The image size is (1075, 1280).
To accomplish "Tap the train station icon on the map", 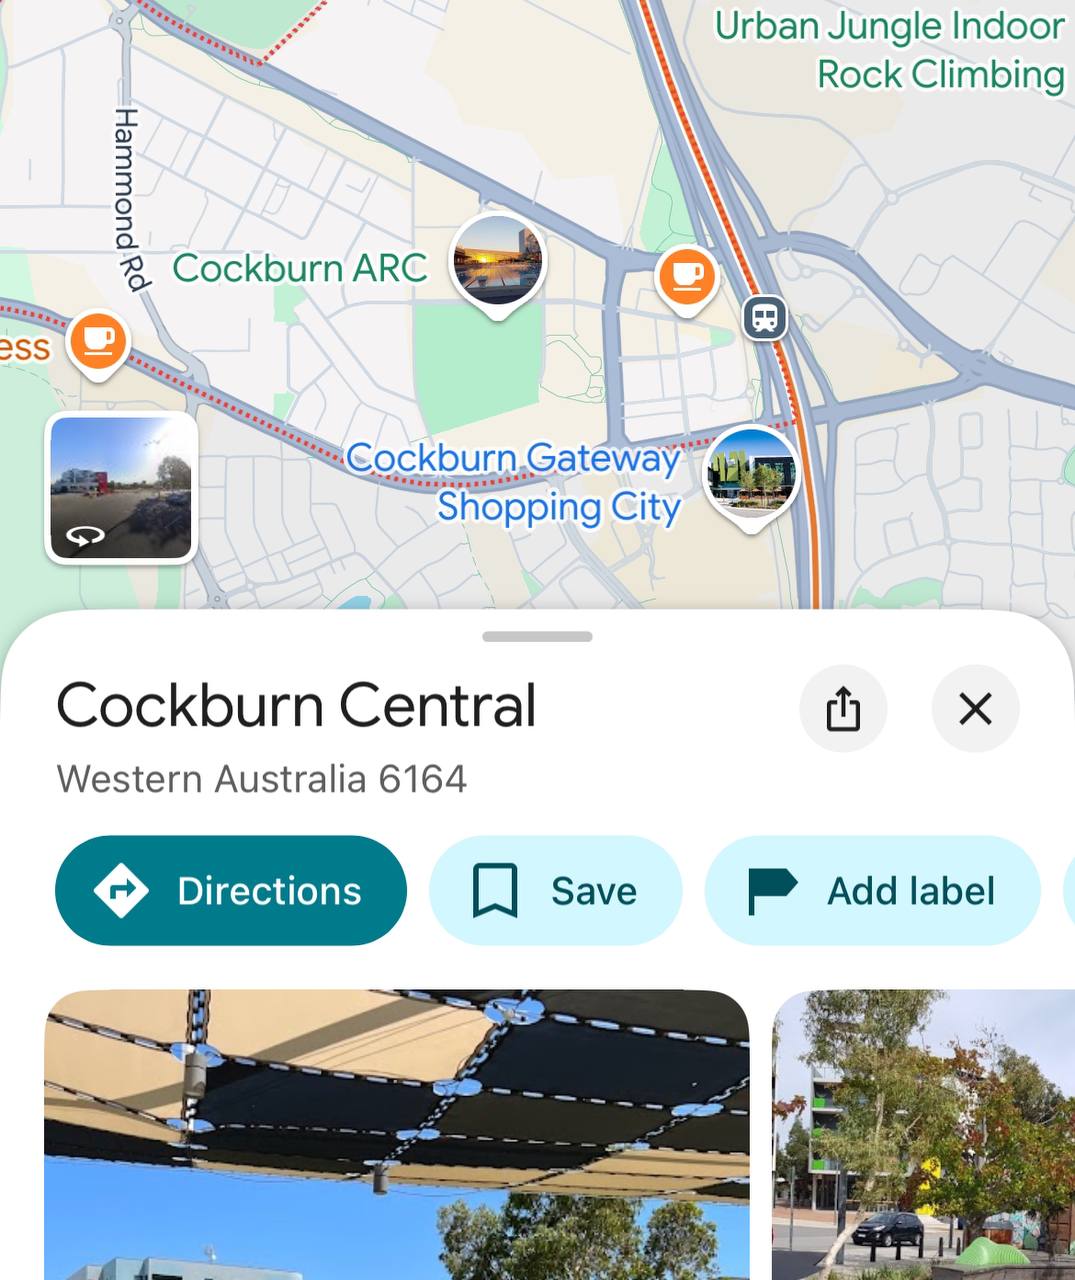I will [x=765, y=319].
